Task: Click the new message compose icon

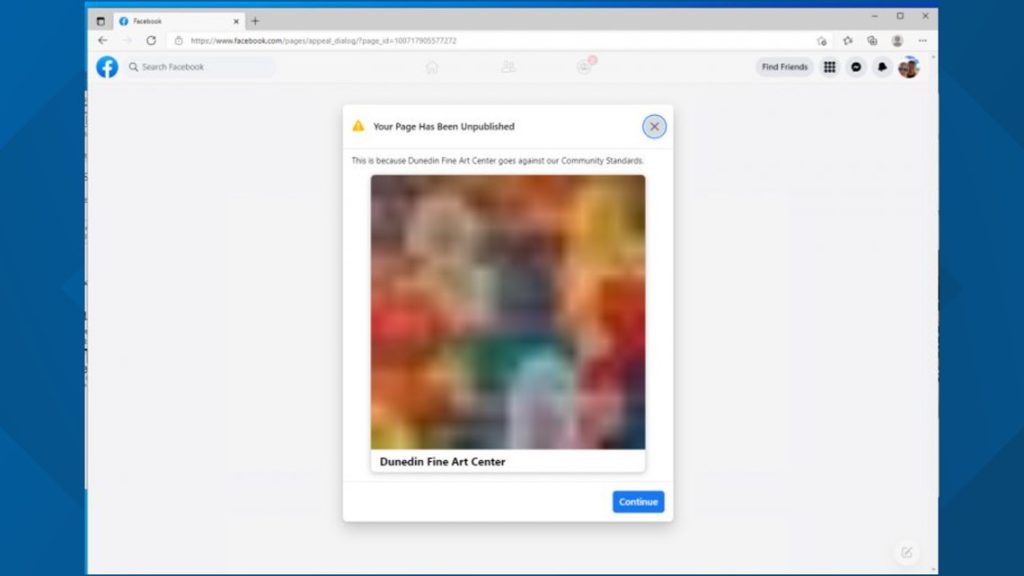Action: point(906,552)
